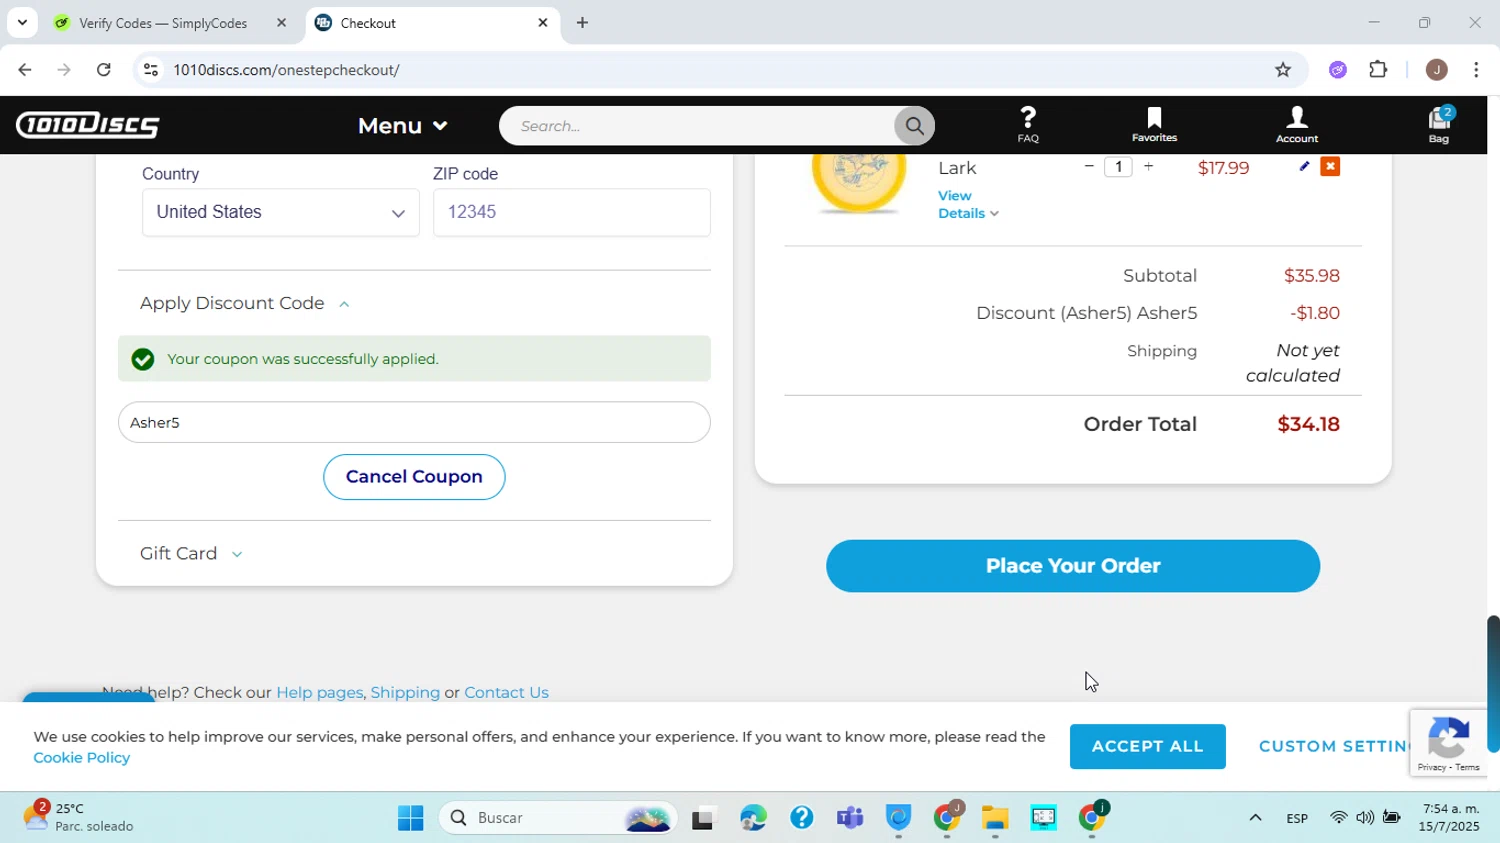This screenshot has width=1500, height=843.
Task: Expand View Details for Lark
Action: pos(968,204)
